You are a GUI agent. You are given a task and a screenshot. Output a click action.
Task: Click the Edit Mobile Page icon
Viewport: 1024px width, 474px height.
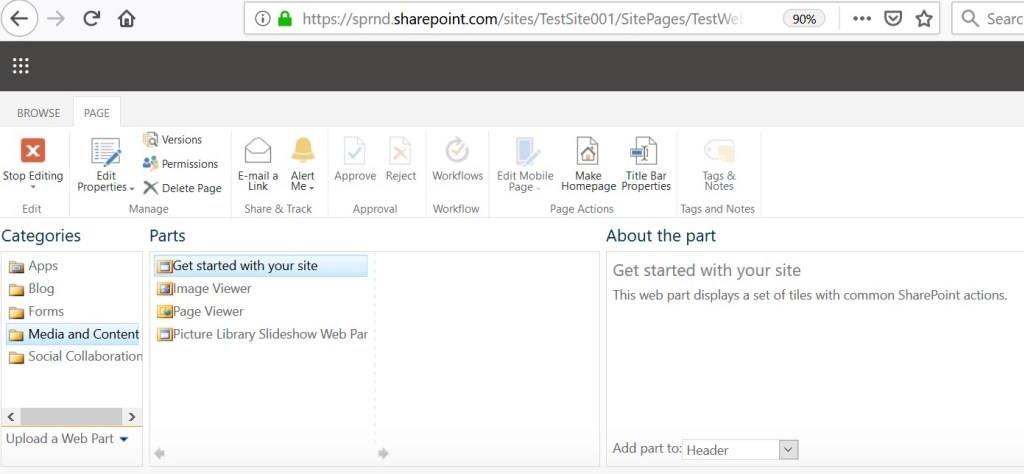point(526,151)
